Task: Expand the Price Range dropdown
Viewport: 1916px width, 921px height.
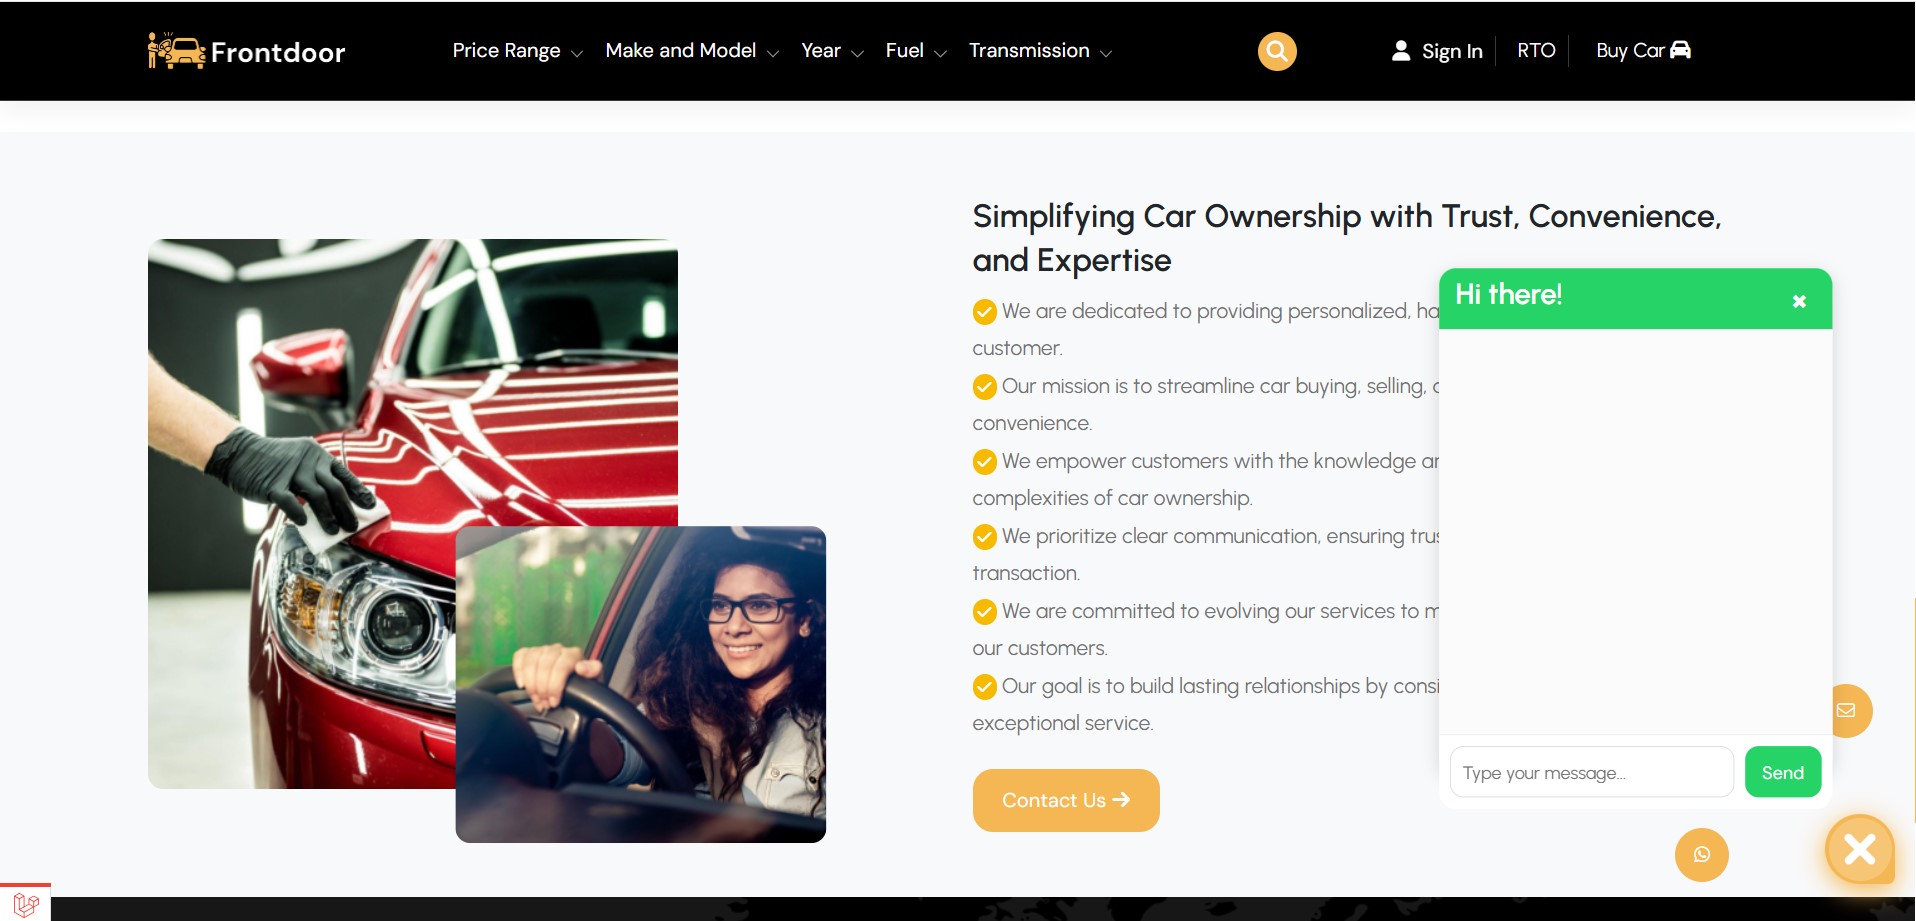Action: (517, 51)
